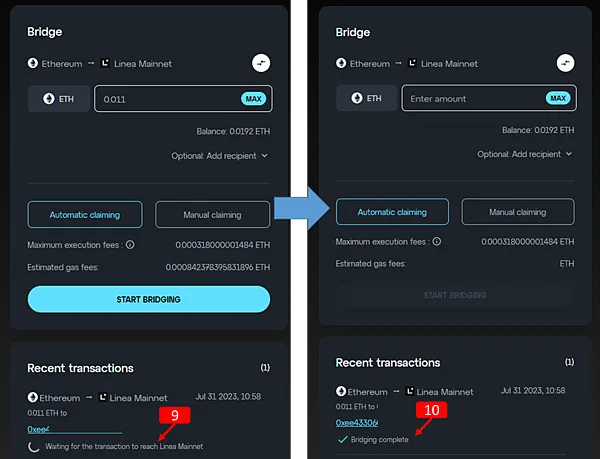Expand Optional Add recipient in right panel
600x459 pixels.
point(525,154)
